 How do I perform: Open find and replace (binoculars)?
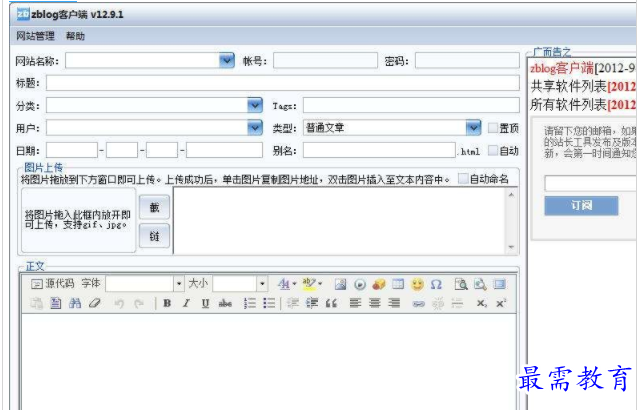[75, 303]
